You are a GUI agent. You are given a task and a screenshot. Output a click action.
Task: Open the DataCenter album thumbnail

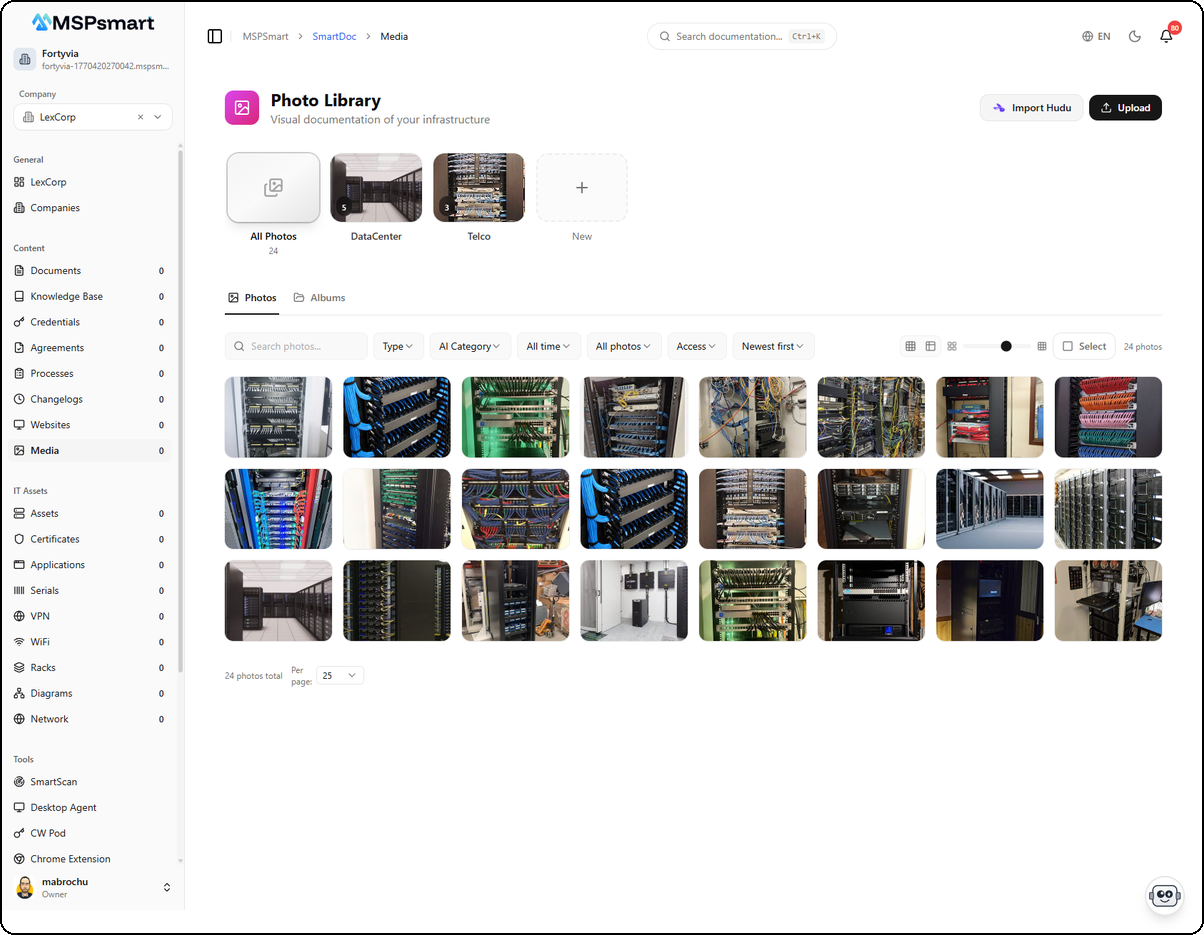(x=376, y=187)
